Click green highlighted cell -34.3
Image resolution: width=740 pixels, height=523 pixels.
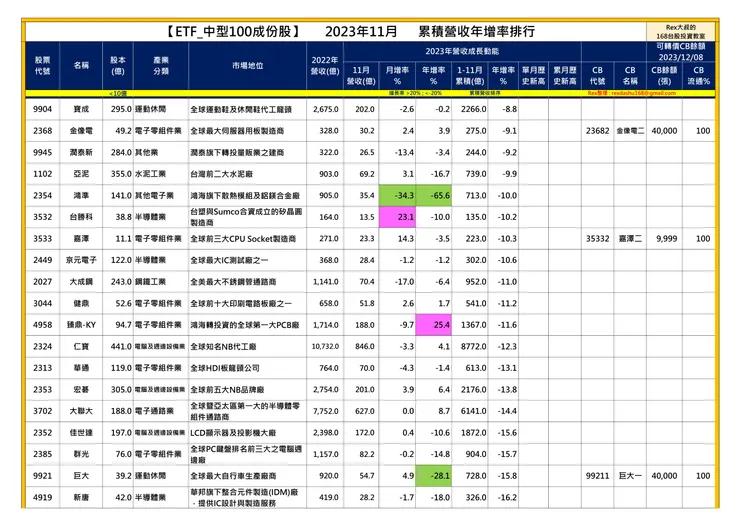tap(397, 195)
